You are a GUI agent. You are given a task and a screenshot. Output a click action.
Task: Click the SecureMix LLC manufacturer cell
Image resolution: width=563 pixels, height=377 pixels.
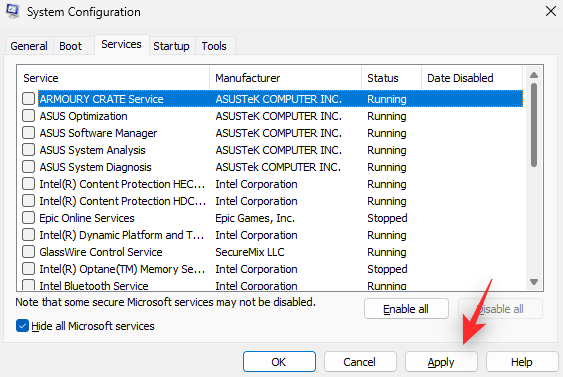(250, 252)
